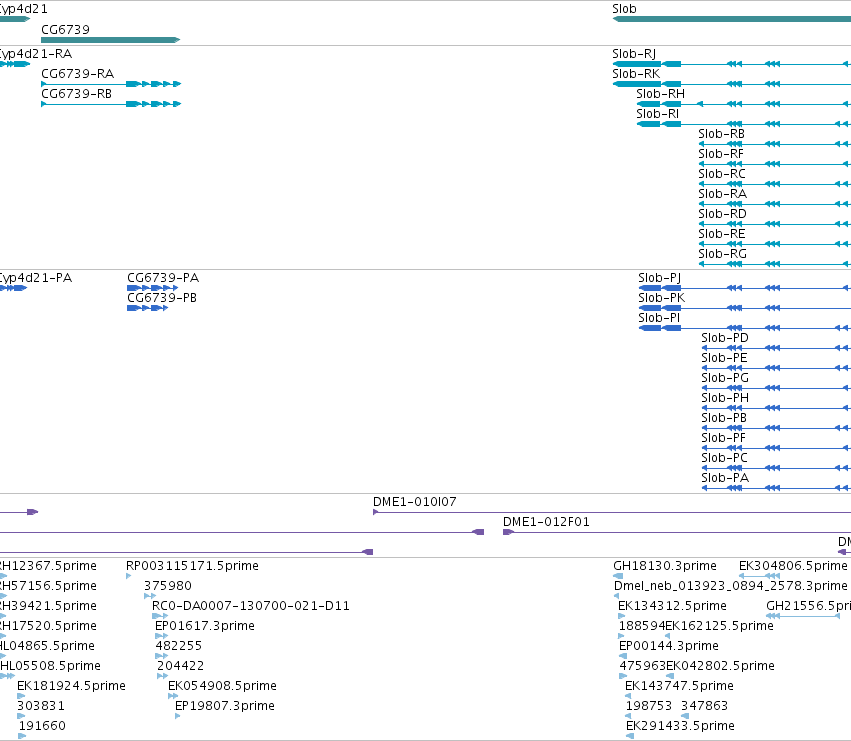Screen dimensions: 851x741
Task: Select the CG6739-RB transcript
Action: (111, 104)
